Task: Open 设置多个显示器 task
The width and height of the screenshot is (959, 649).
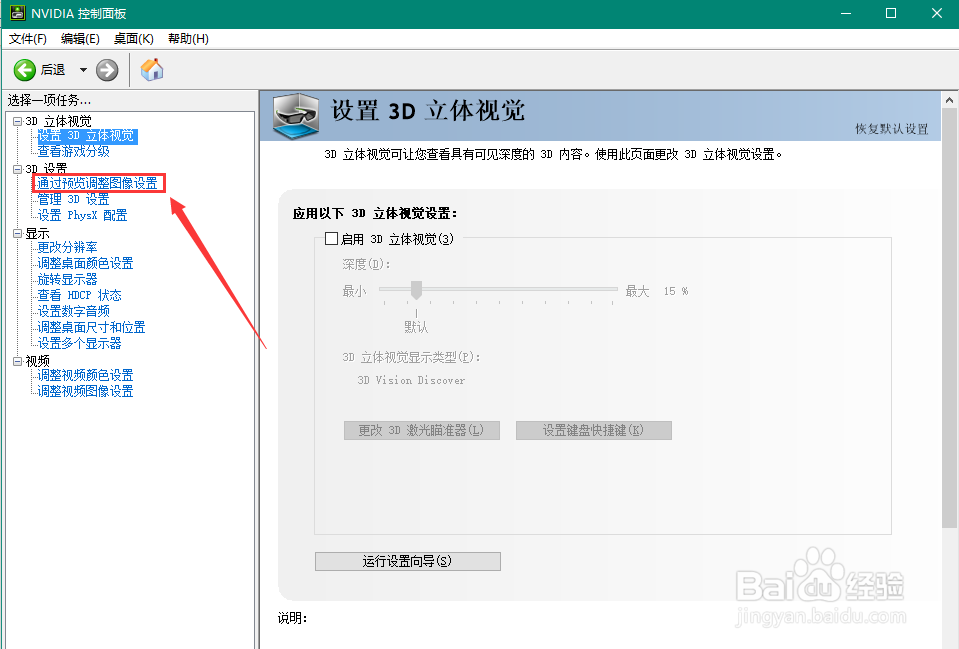Action: coord(80,343)
